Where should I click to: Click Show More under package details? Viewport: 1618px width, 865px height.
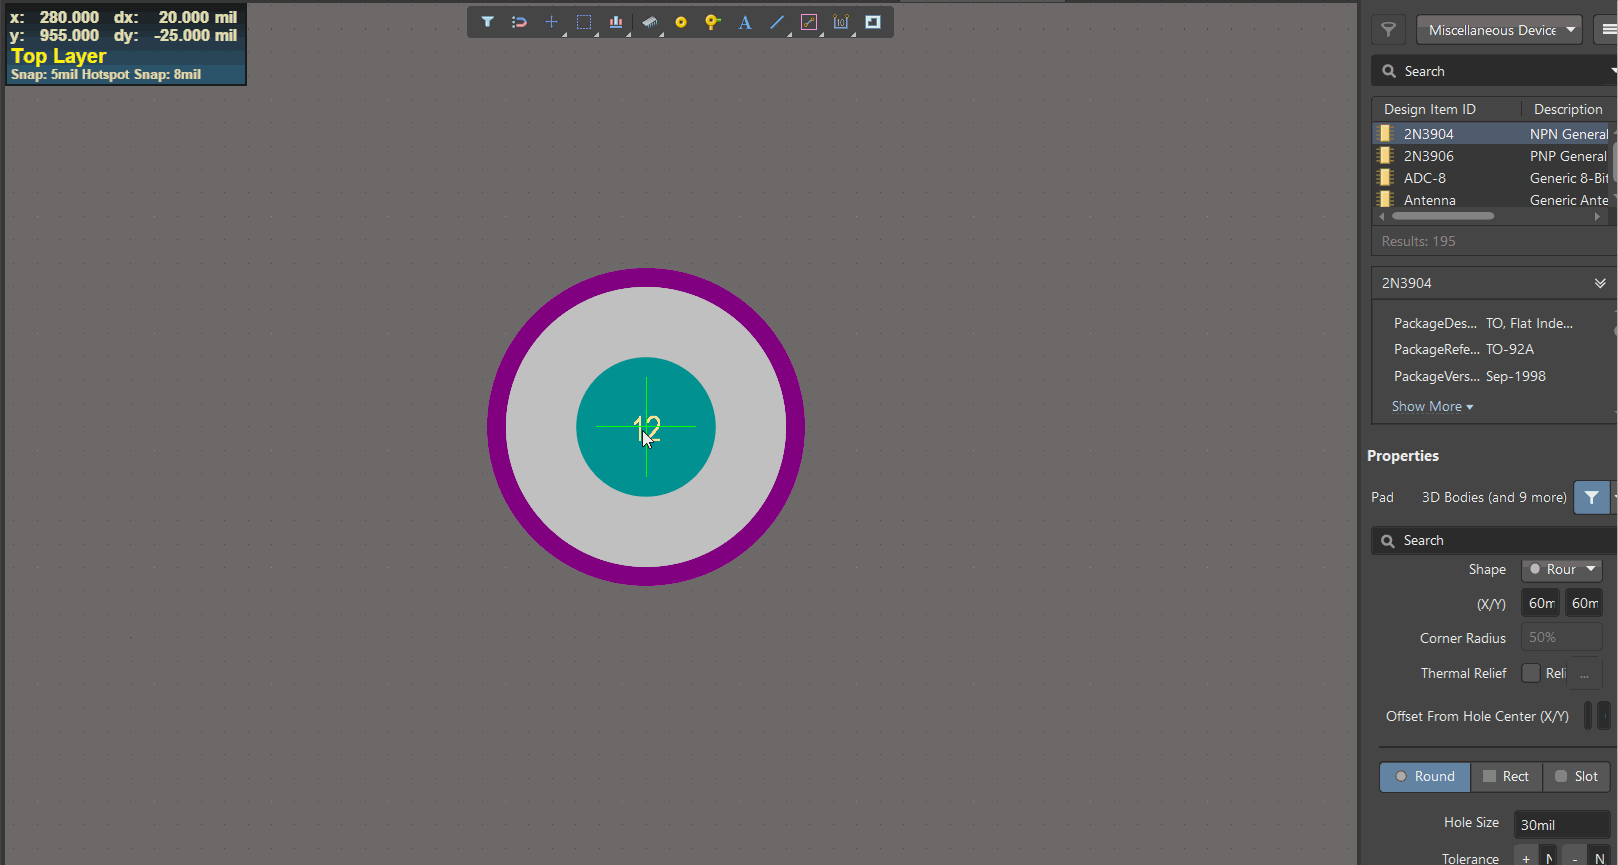[1432, 406]
